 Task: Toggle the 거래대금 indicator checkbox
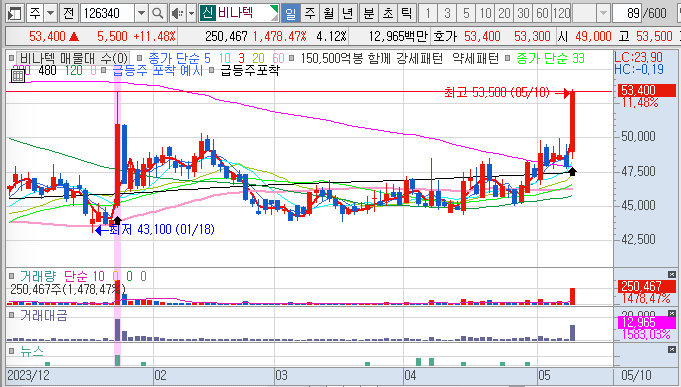pyautogui.click(x=12, y=315)
